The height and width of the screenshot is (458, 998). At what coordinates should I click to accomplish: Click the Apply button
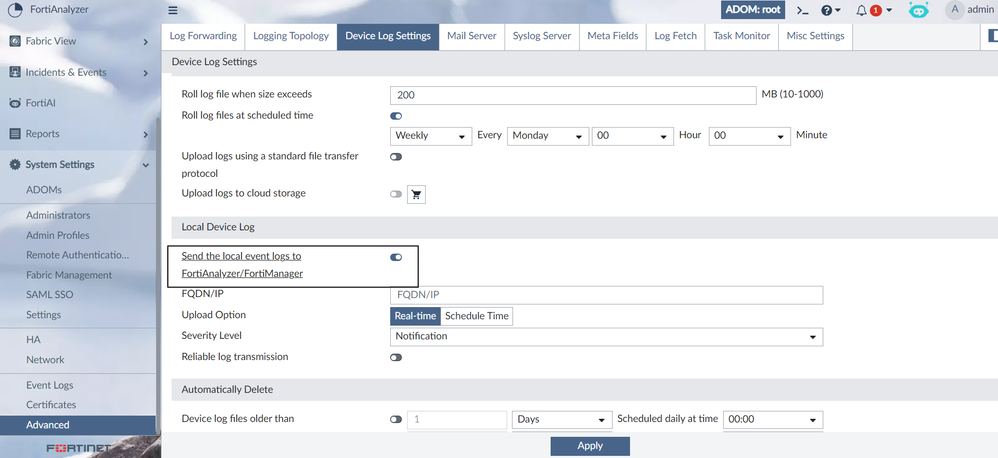tap(590, 446)
